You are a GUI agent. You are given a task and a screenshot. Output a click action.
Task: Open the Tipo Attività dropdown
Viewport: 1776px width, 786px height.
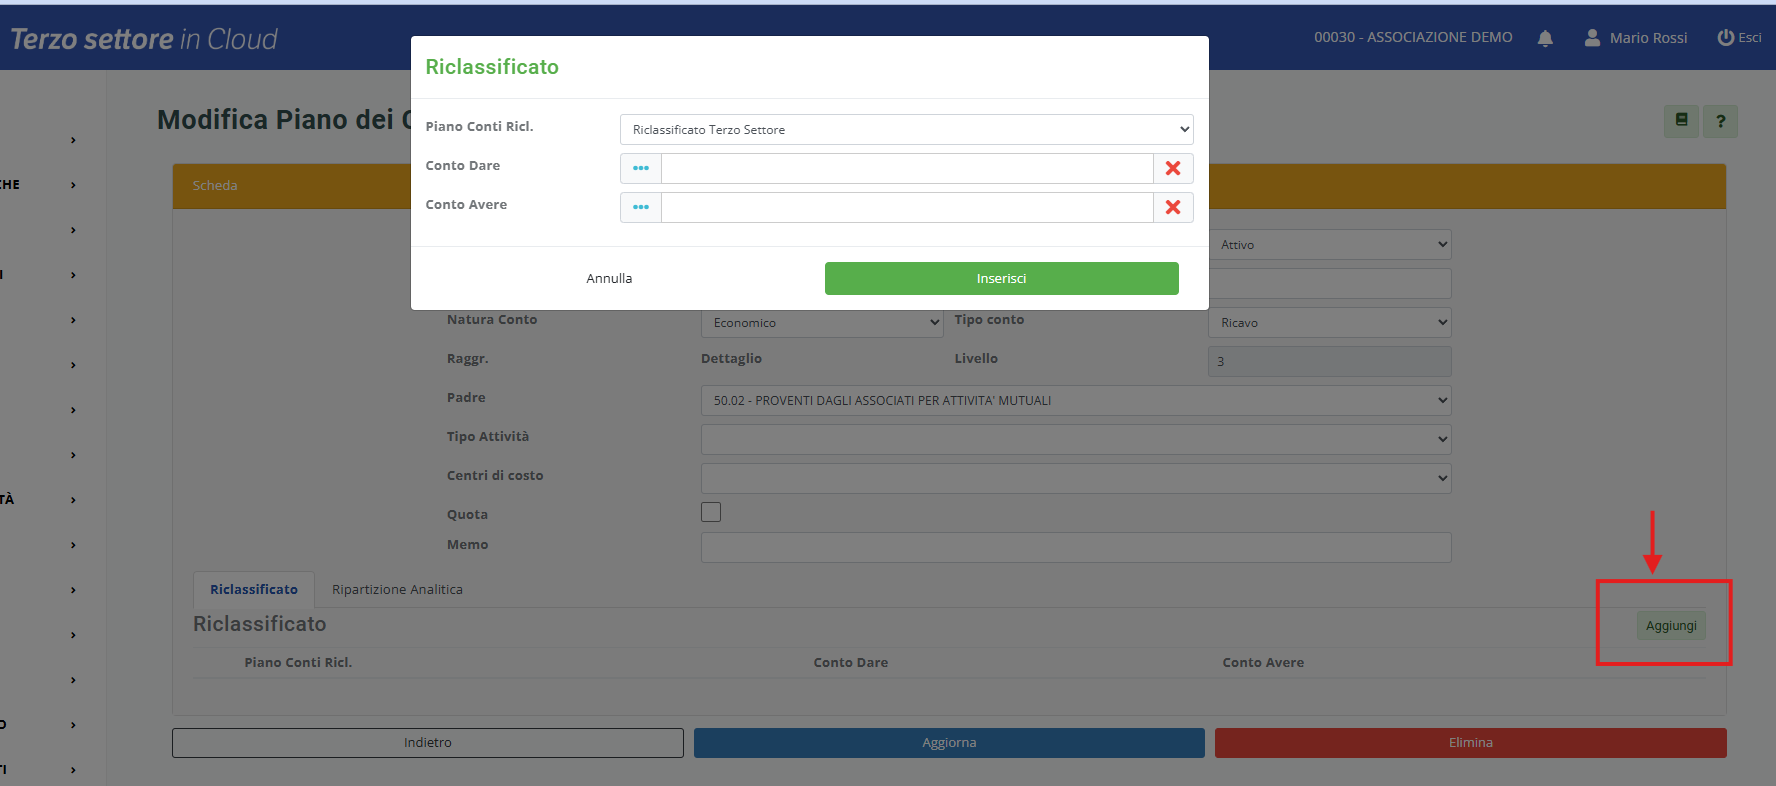click(x=1076, y=439)
